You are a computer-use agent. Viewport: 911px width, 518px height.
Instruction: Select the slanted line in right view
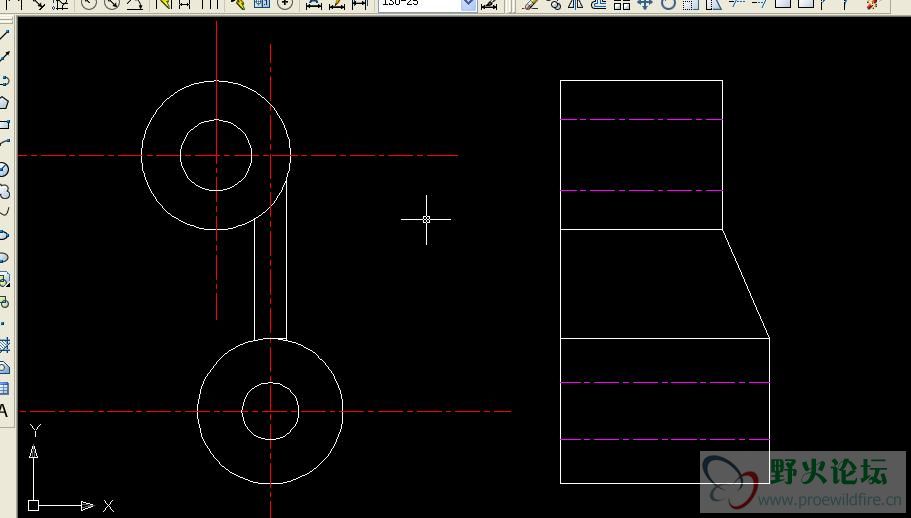click(746, 284)
